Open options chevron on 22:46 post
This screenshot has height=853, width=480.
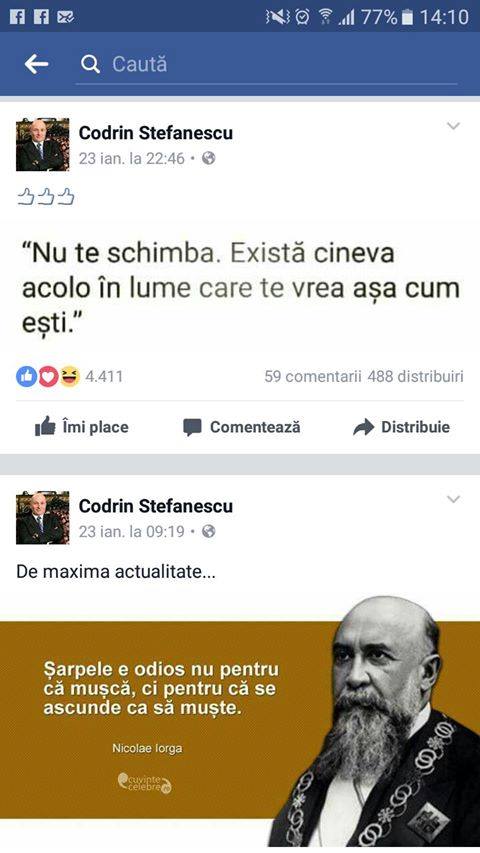point(453,126)
